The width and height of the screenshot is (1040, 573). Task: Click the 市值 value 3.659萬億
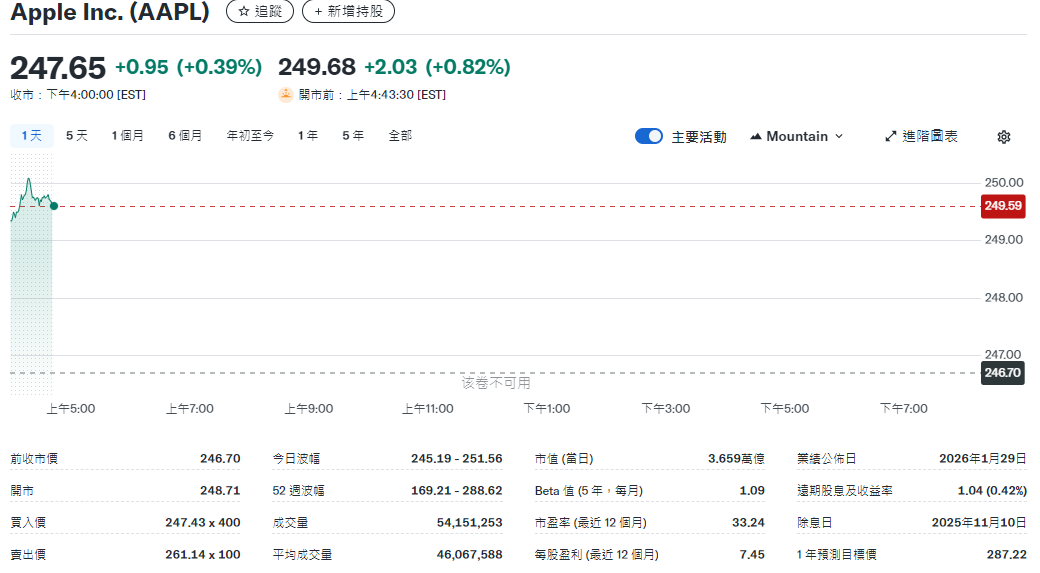[x=736, y=458]
